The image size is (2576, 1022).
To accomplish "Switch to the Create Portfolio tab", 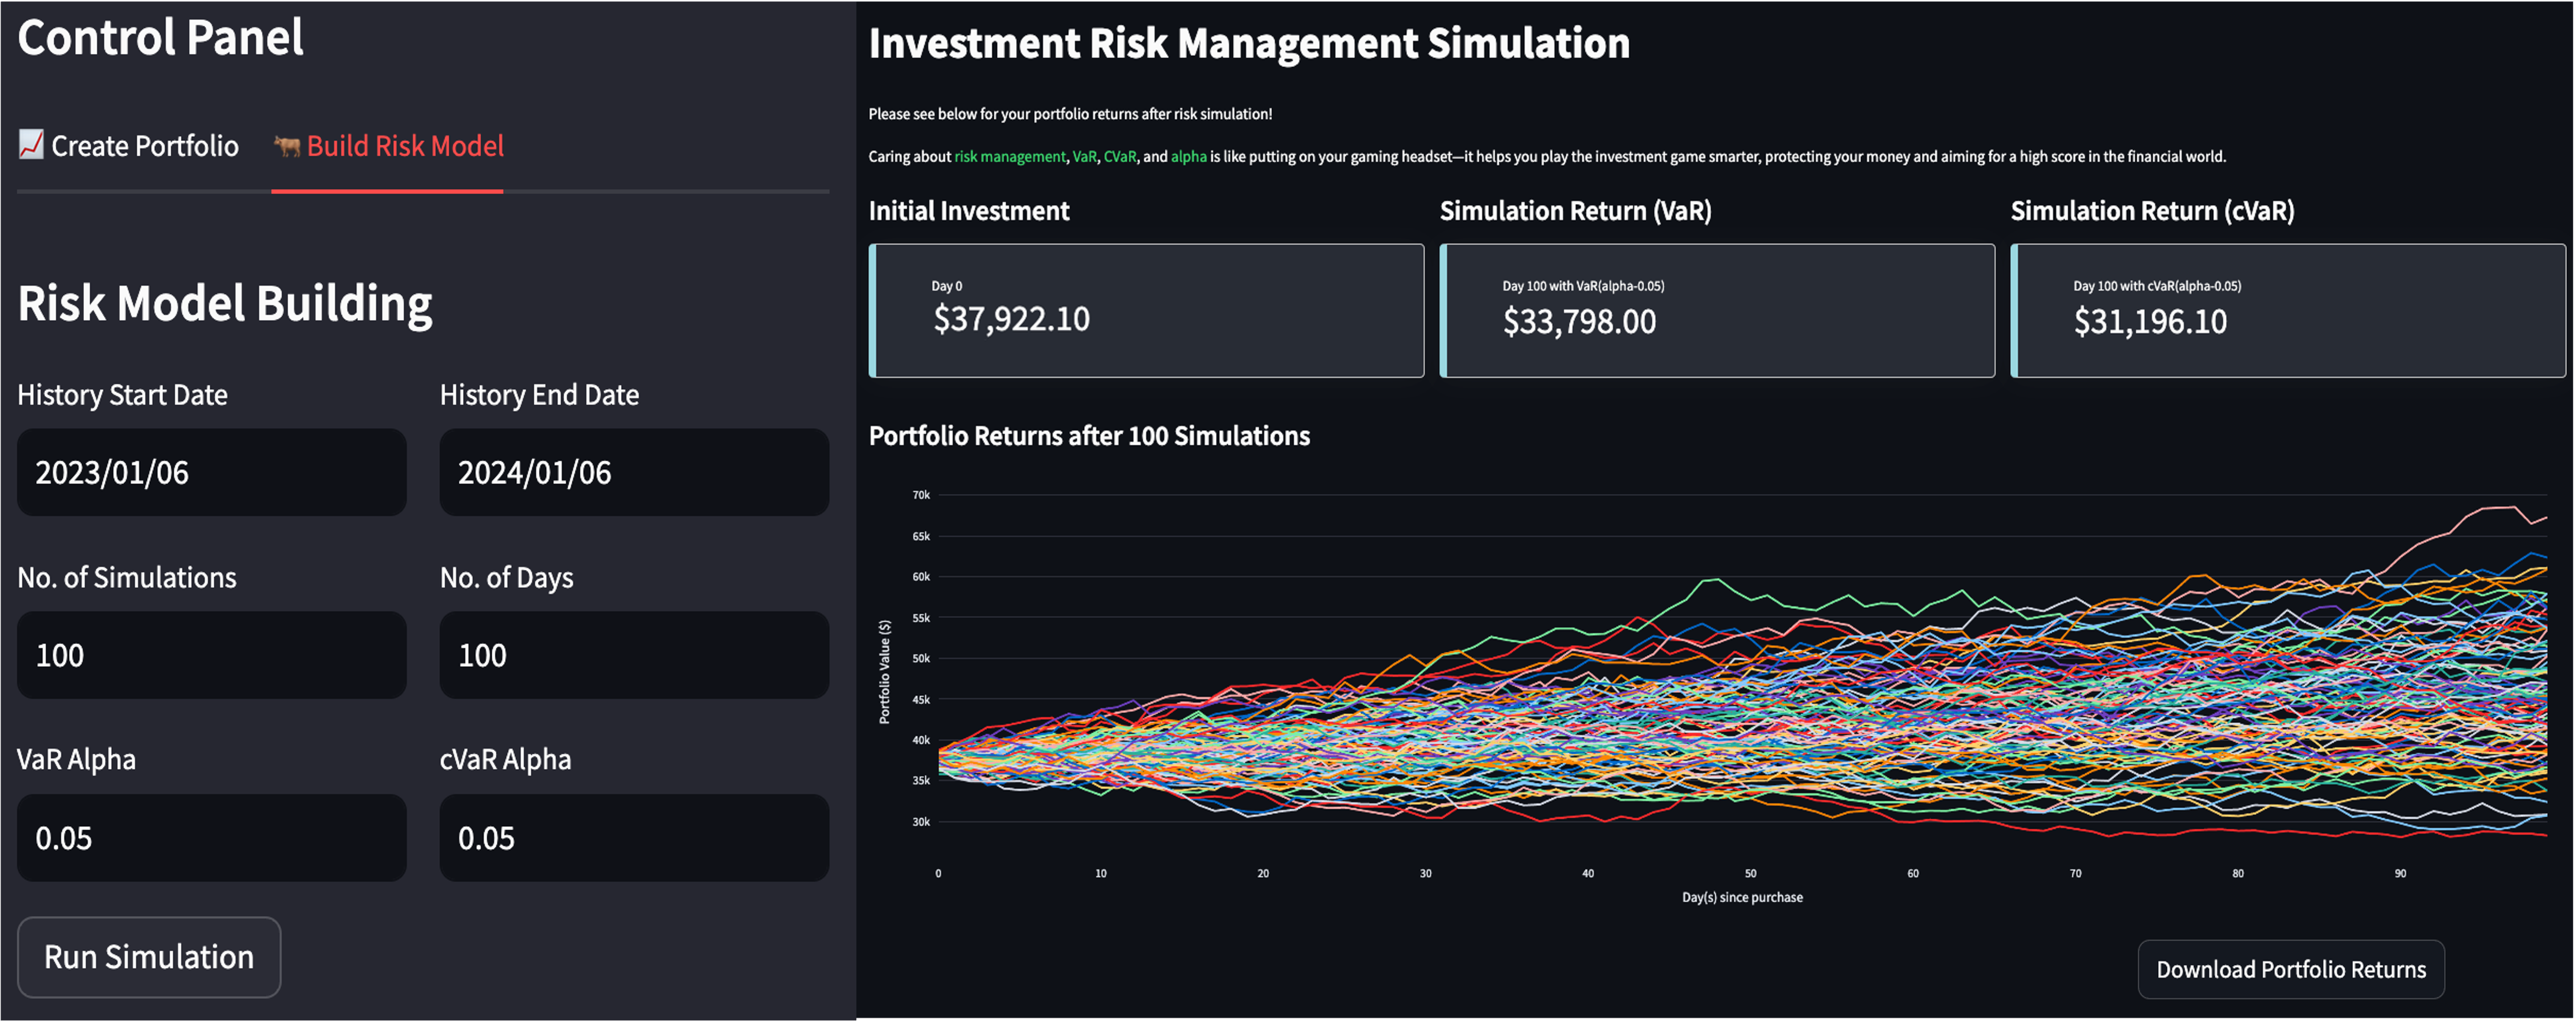I will [x=145, y=146].
